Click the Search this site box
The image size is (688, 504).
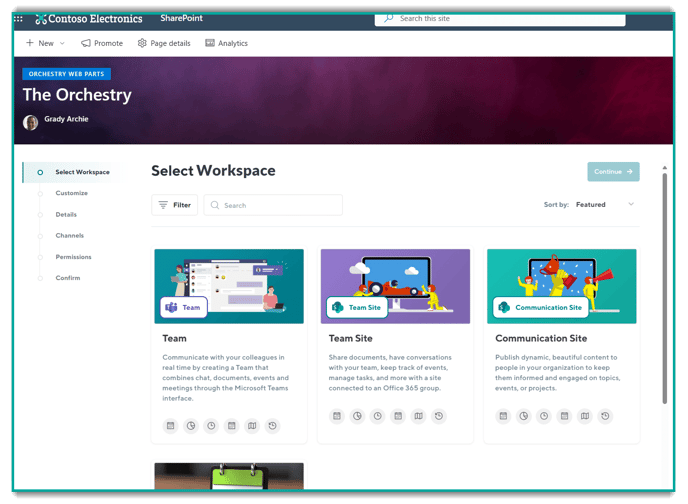[x=500, y=18]
